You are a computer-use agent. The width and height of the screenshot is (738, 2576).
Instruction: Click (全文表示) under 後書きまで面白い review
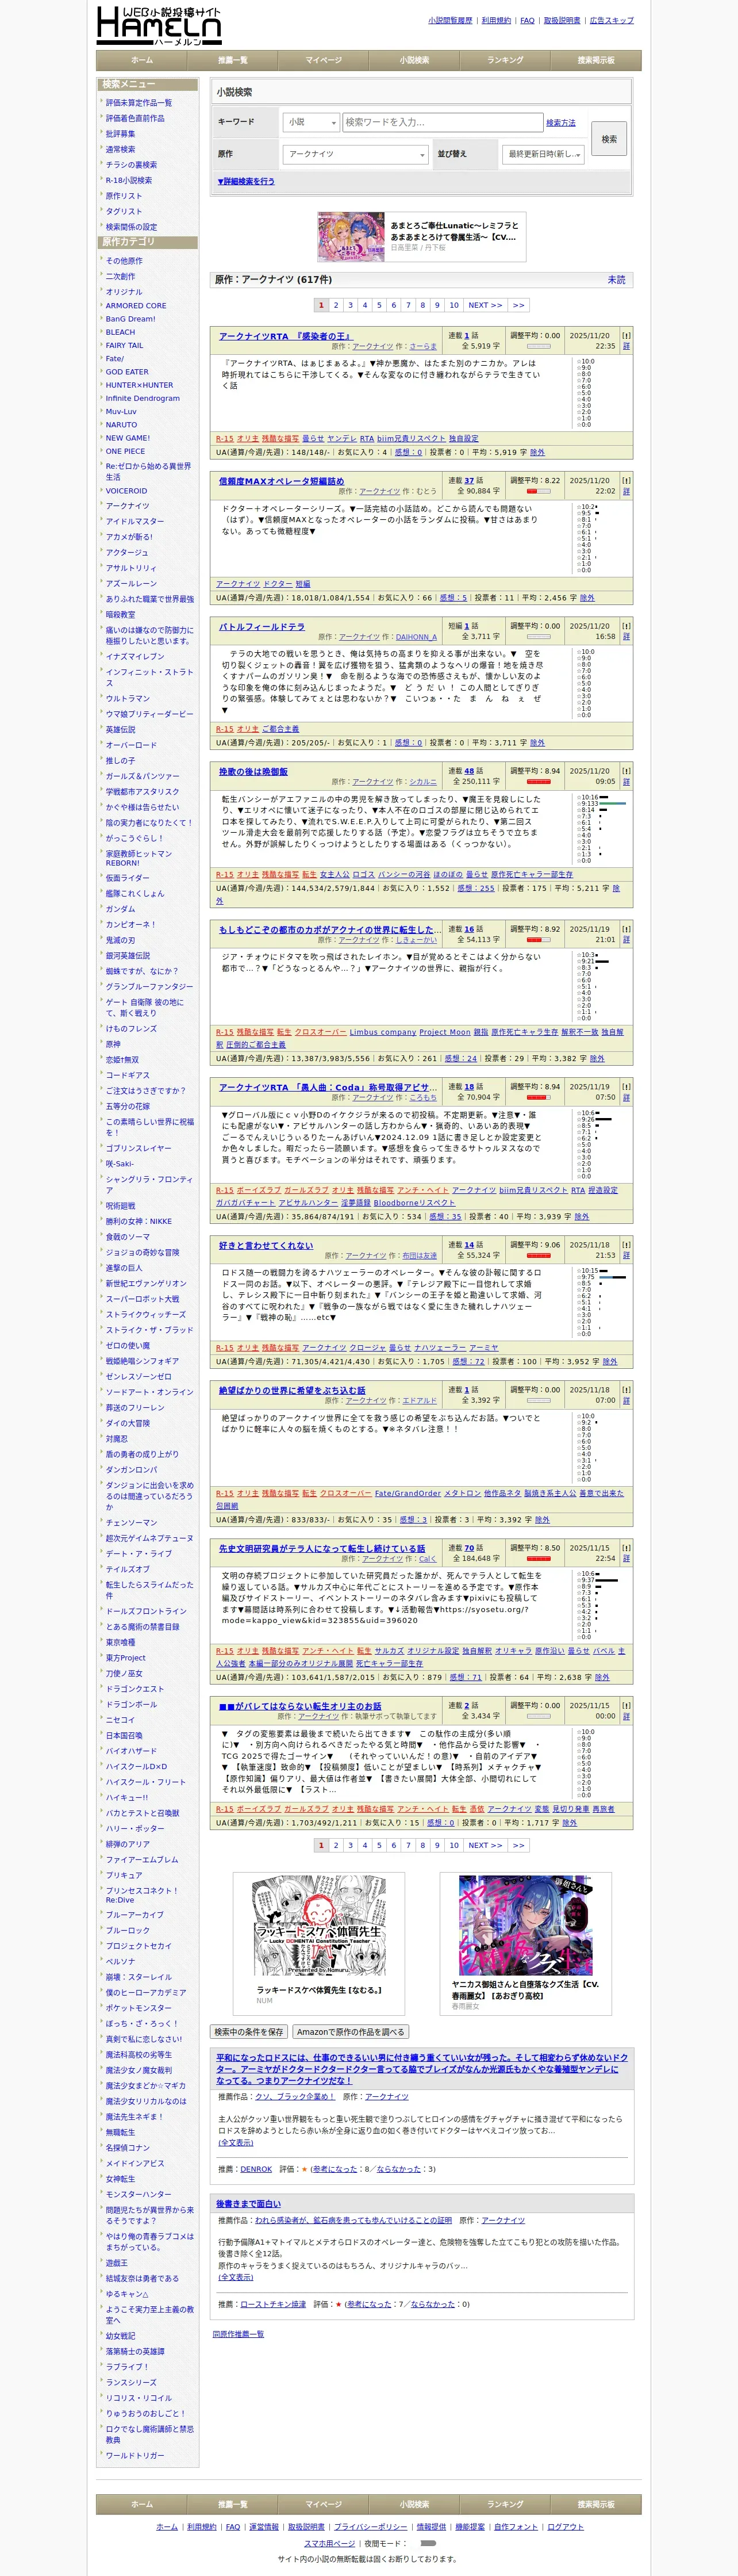tap(236, 2276)
